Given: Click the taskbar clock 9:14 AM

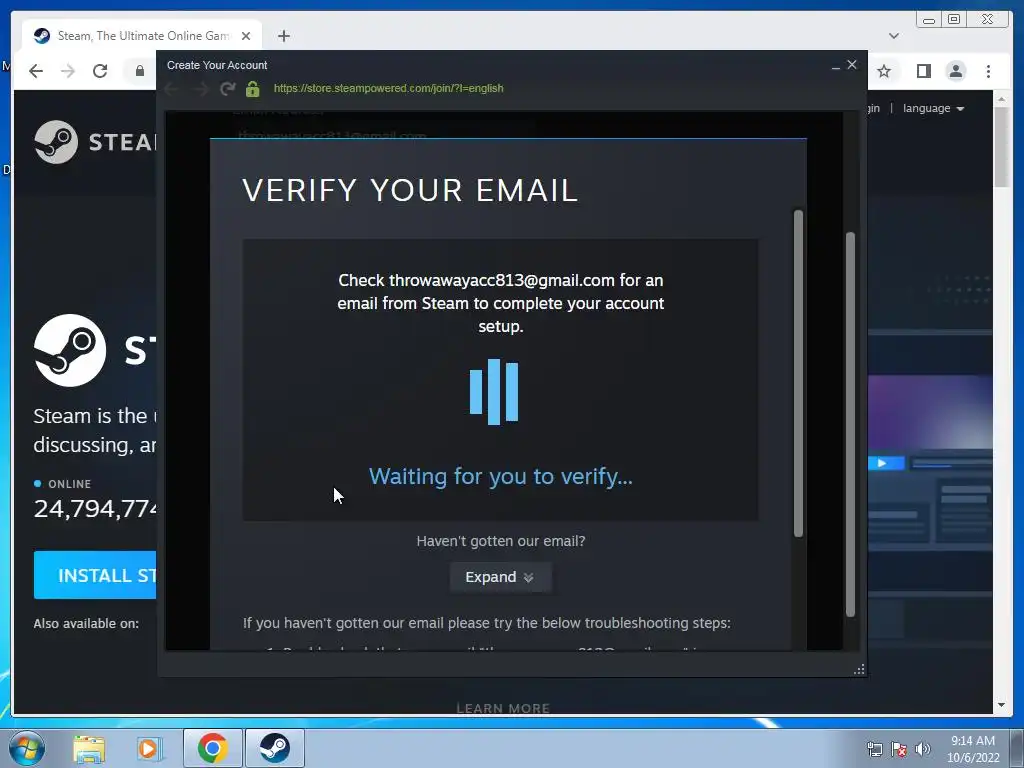Looking at the screenshot, I should point(973,748).
